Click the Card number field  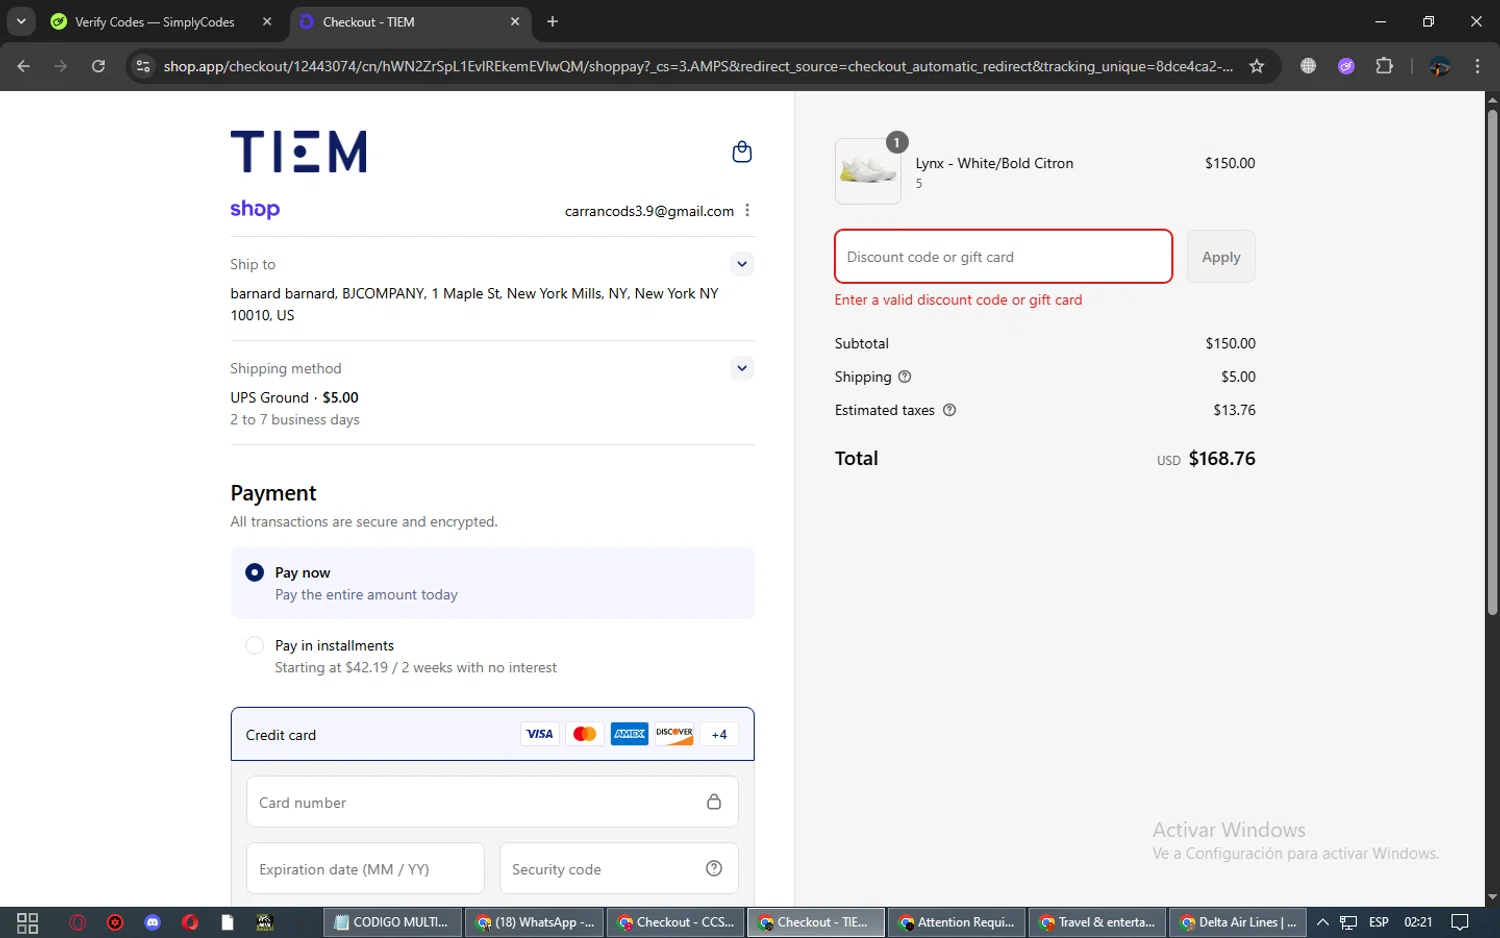[492, 802]
